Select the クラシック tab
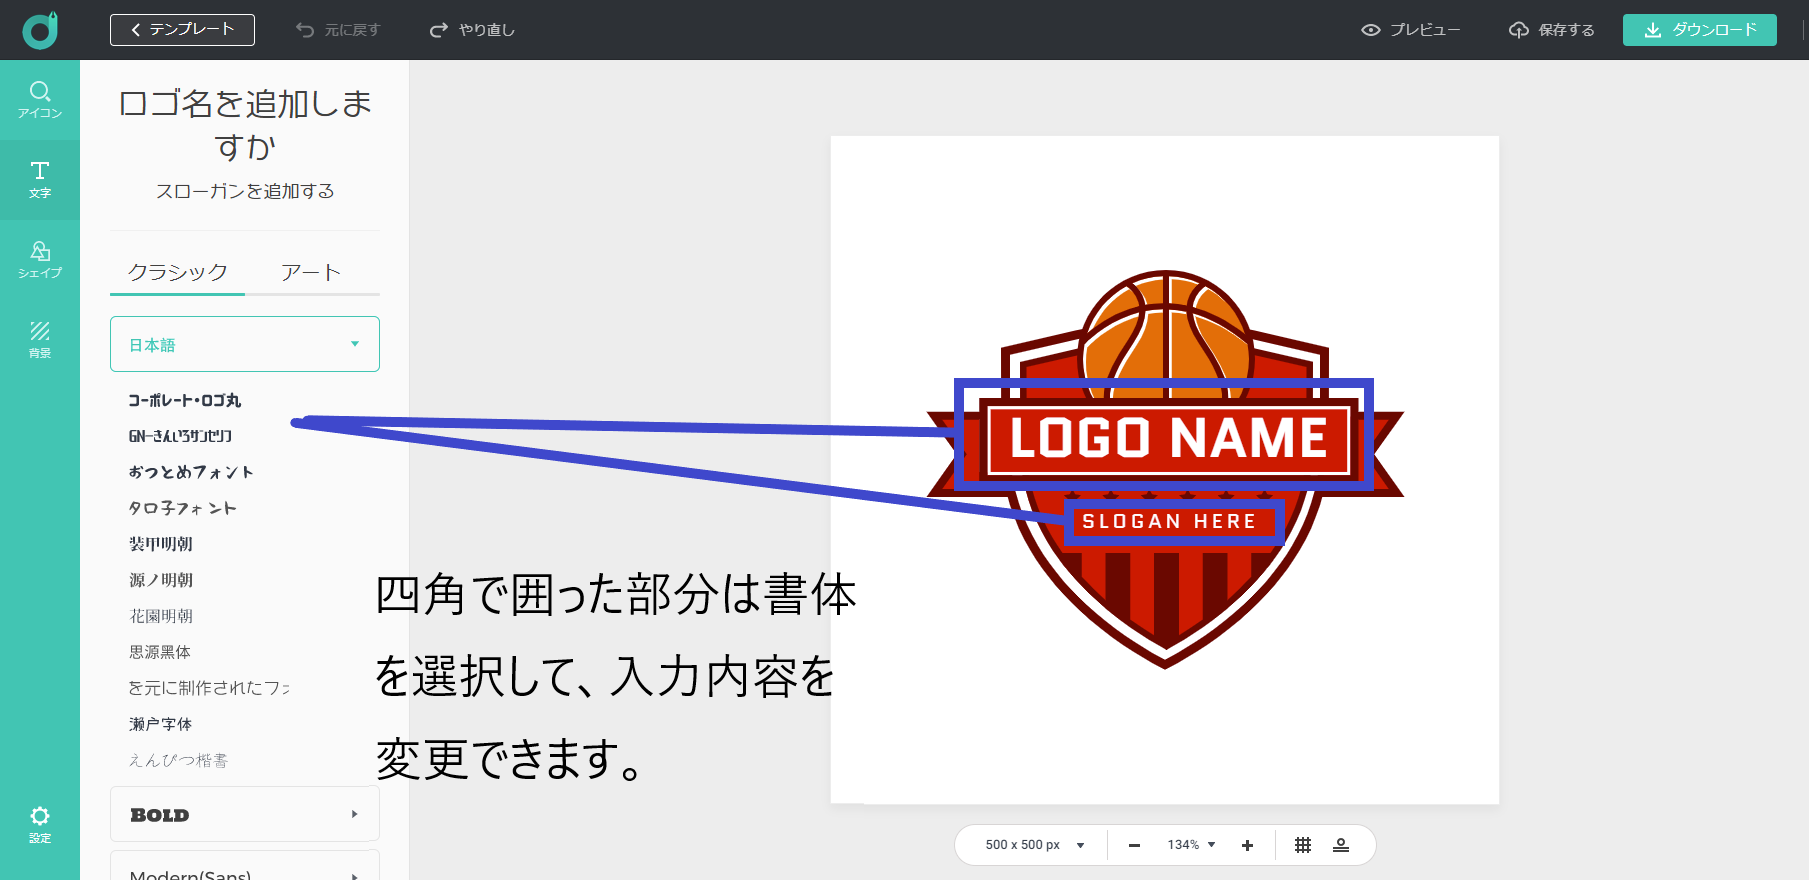 pyautogui.click(x=178, y=272)
